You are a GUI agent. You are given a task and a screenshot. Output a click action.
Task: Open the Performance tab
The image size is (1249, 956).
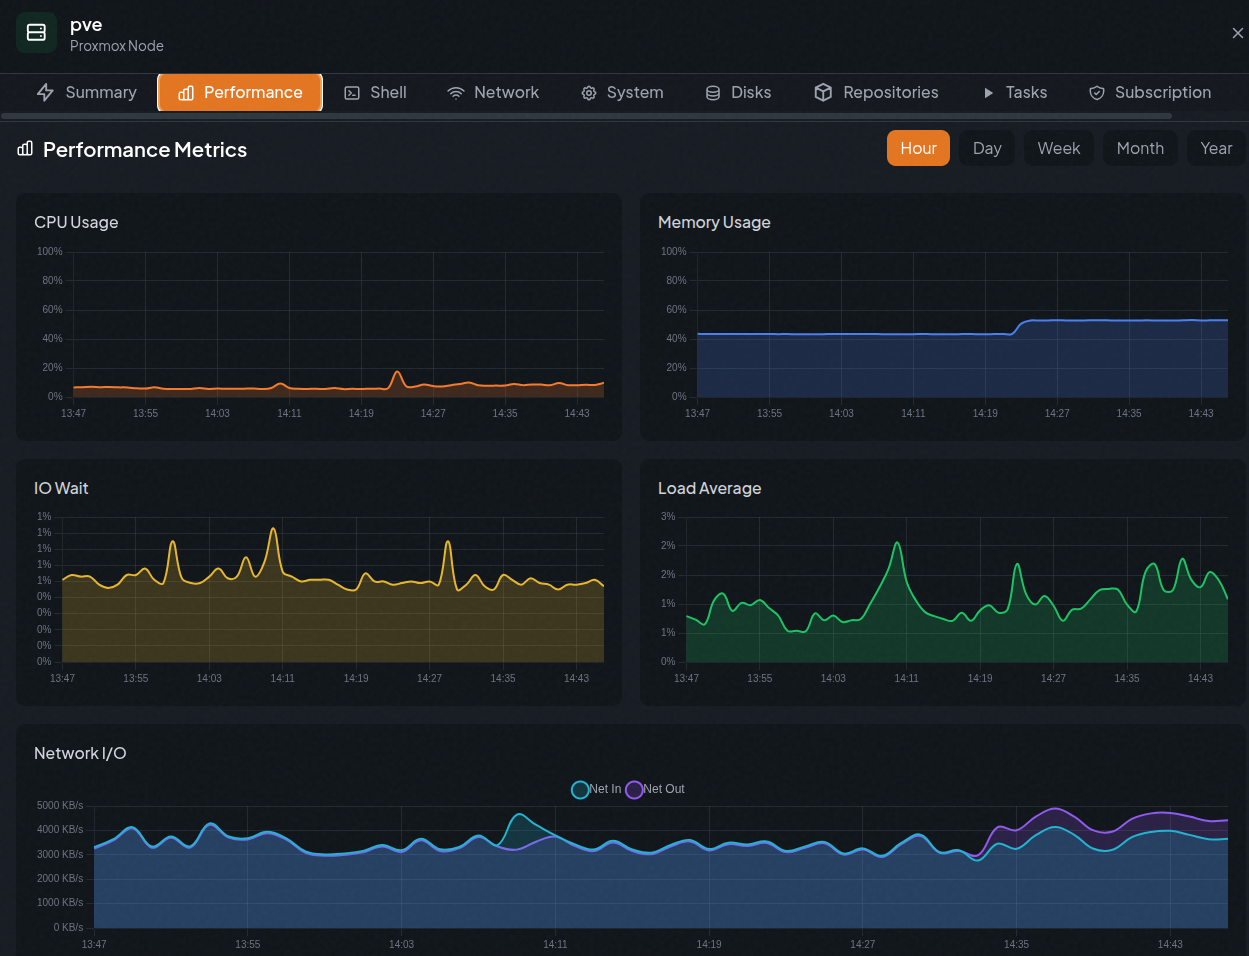coord(240,93)
